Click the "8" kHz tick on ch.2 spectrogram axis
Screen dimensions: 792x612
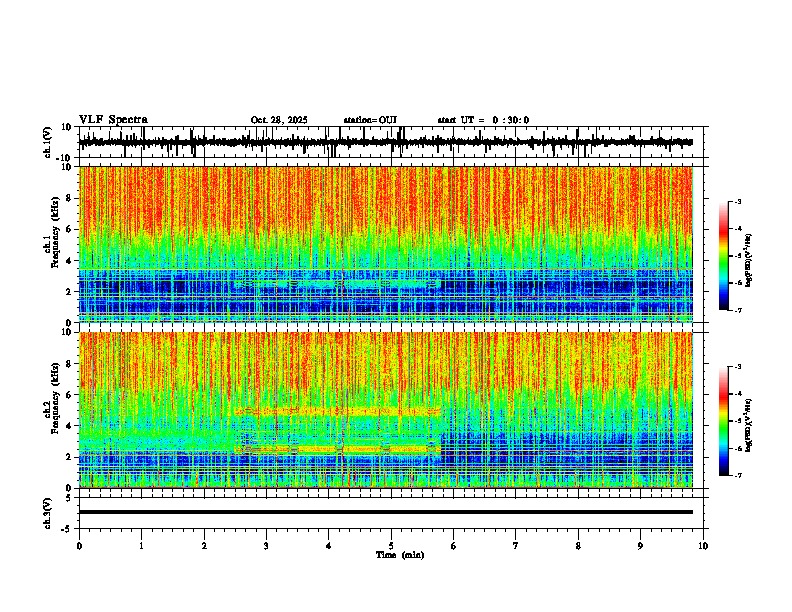[70, 364]
